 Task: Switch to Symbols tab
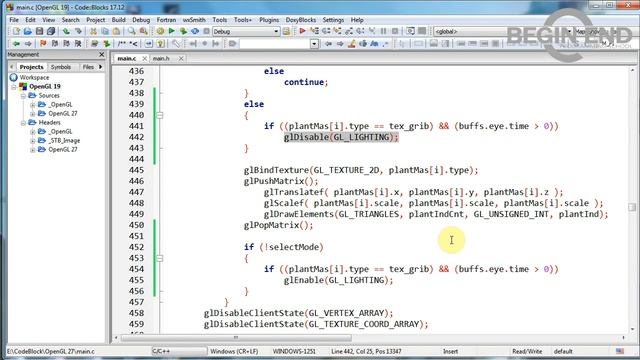pos(61,67)
